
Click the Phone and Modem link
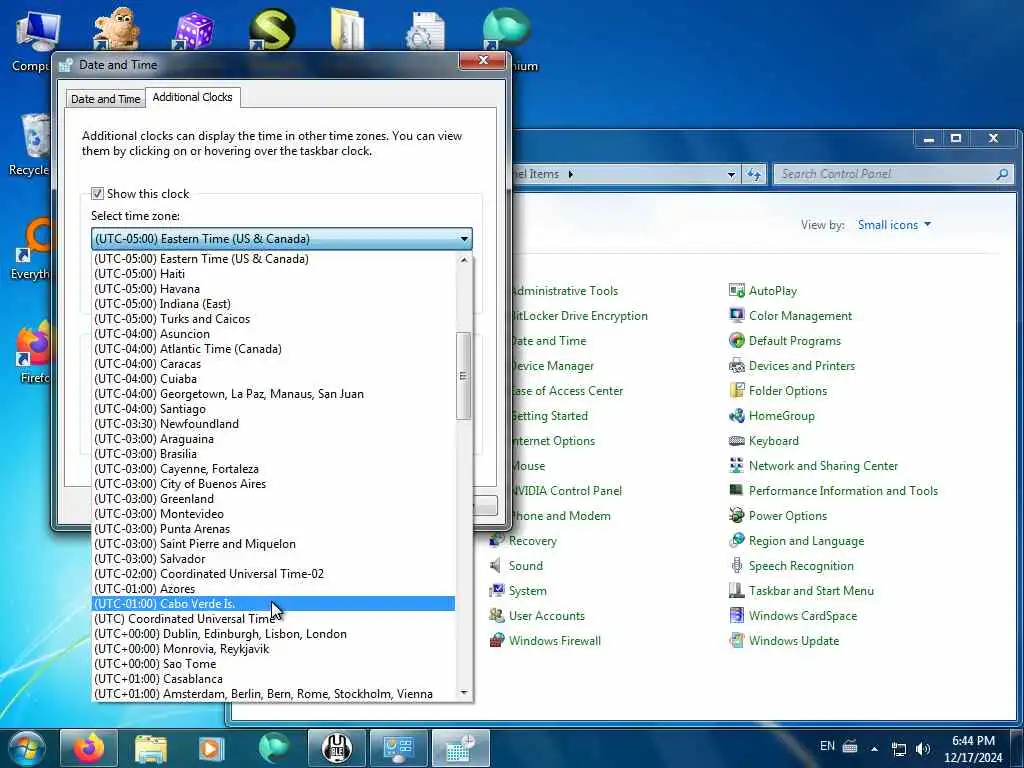point(560,515)
